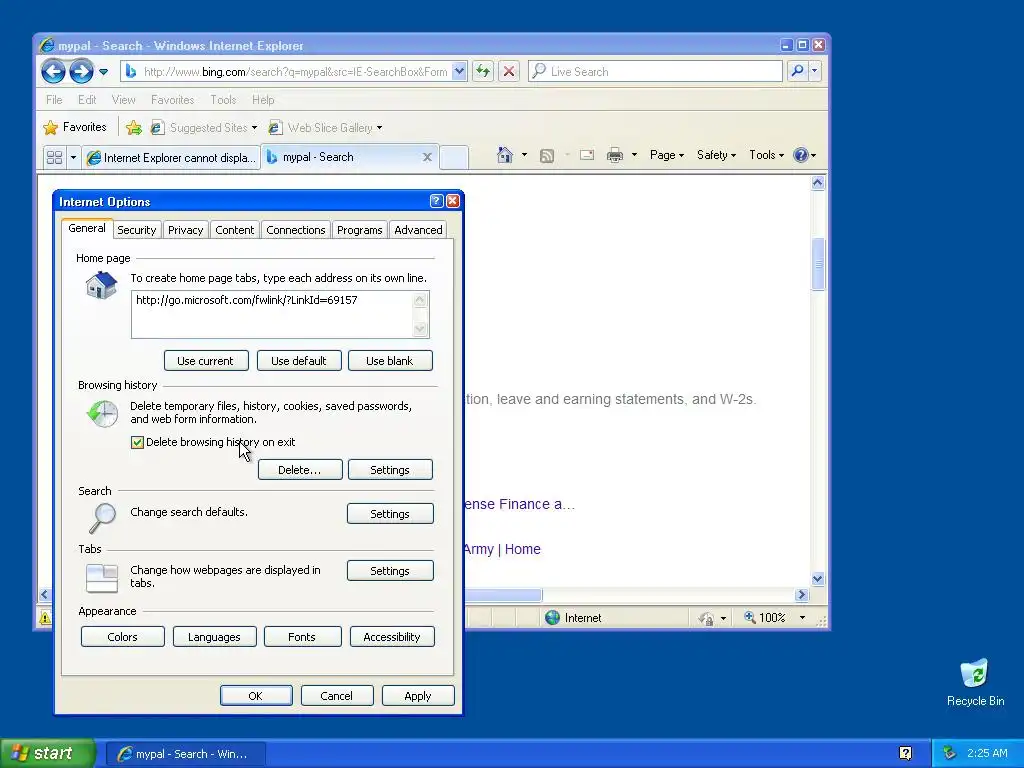Select the Connections tab
Screen dimensions: 1024x768
296,230
